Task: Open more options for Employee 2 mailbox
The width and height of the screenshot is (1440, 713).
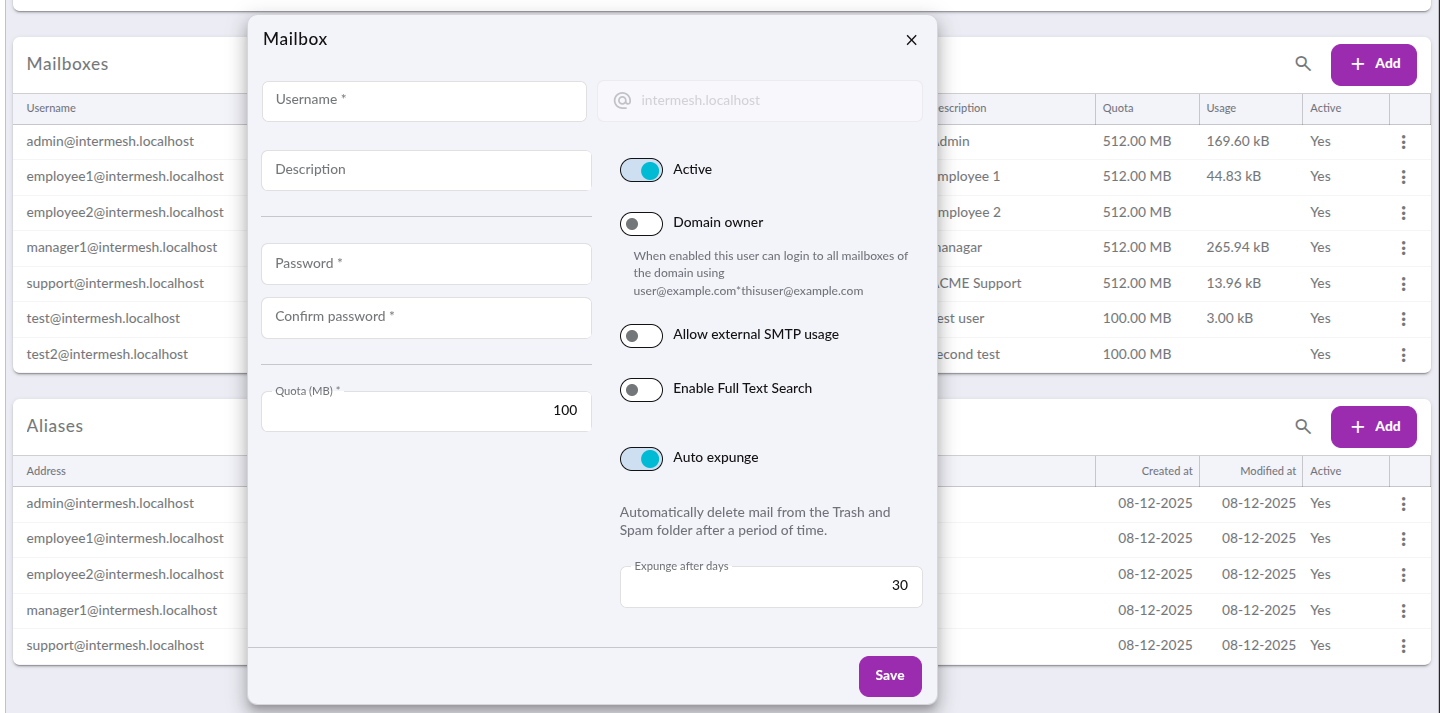Action: [1403, 213]
